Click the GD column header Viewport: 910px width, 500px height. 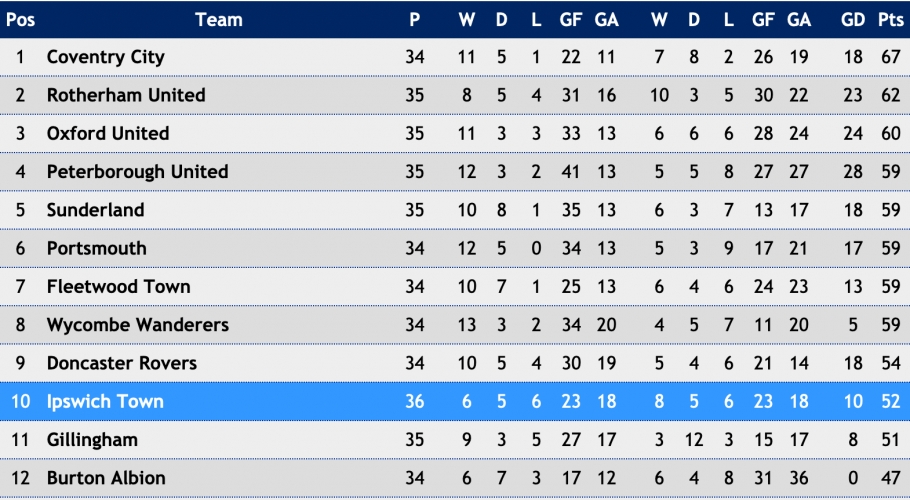tap(853, 20)
